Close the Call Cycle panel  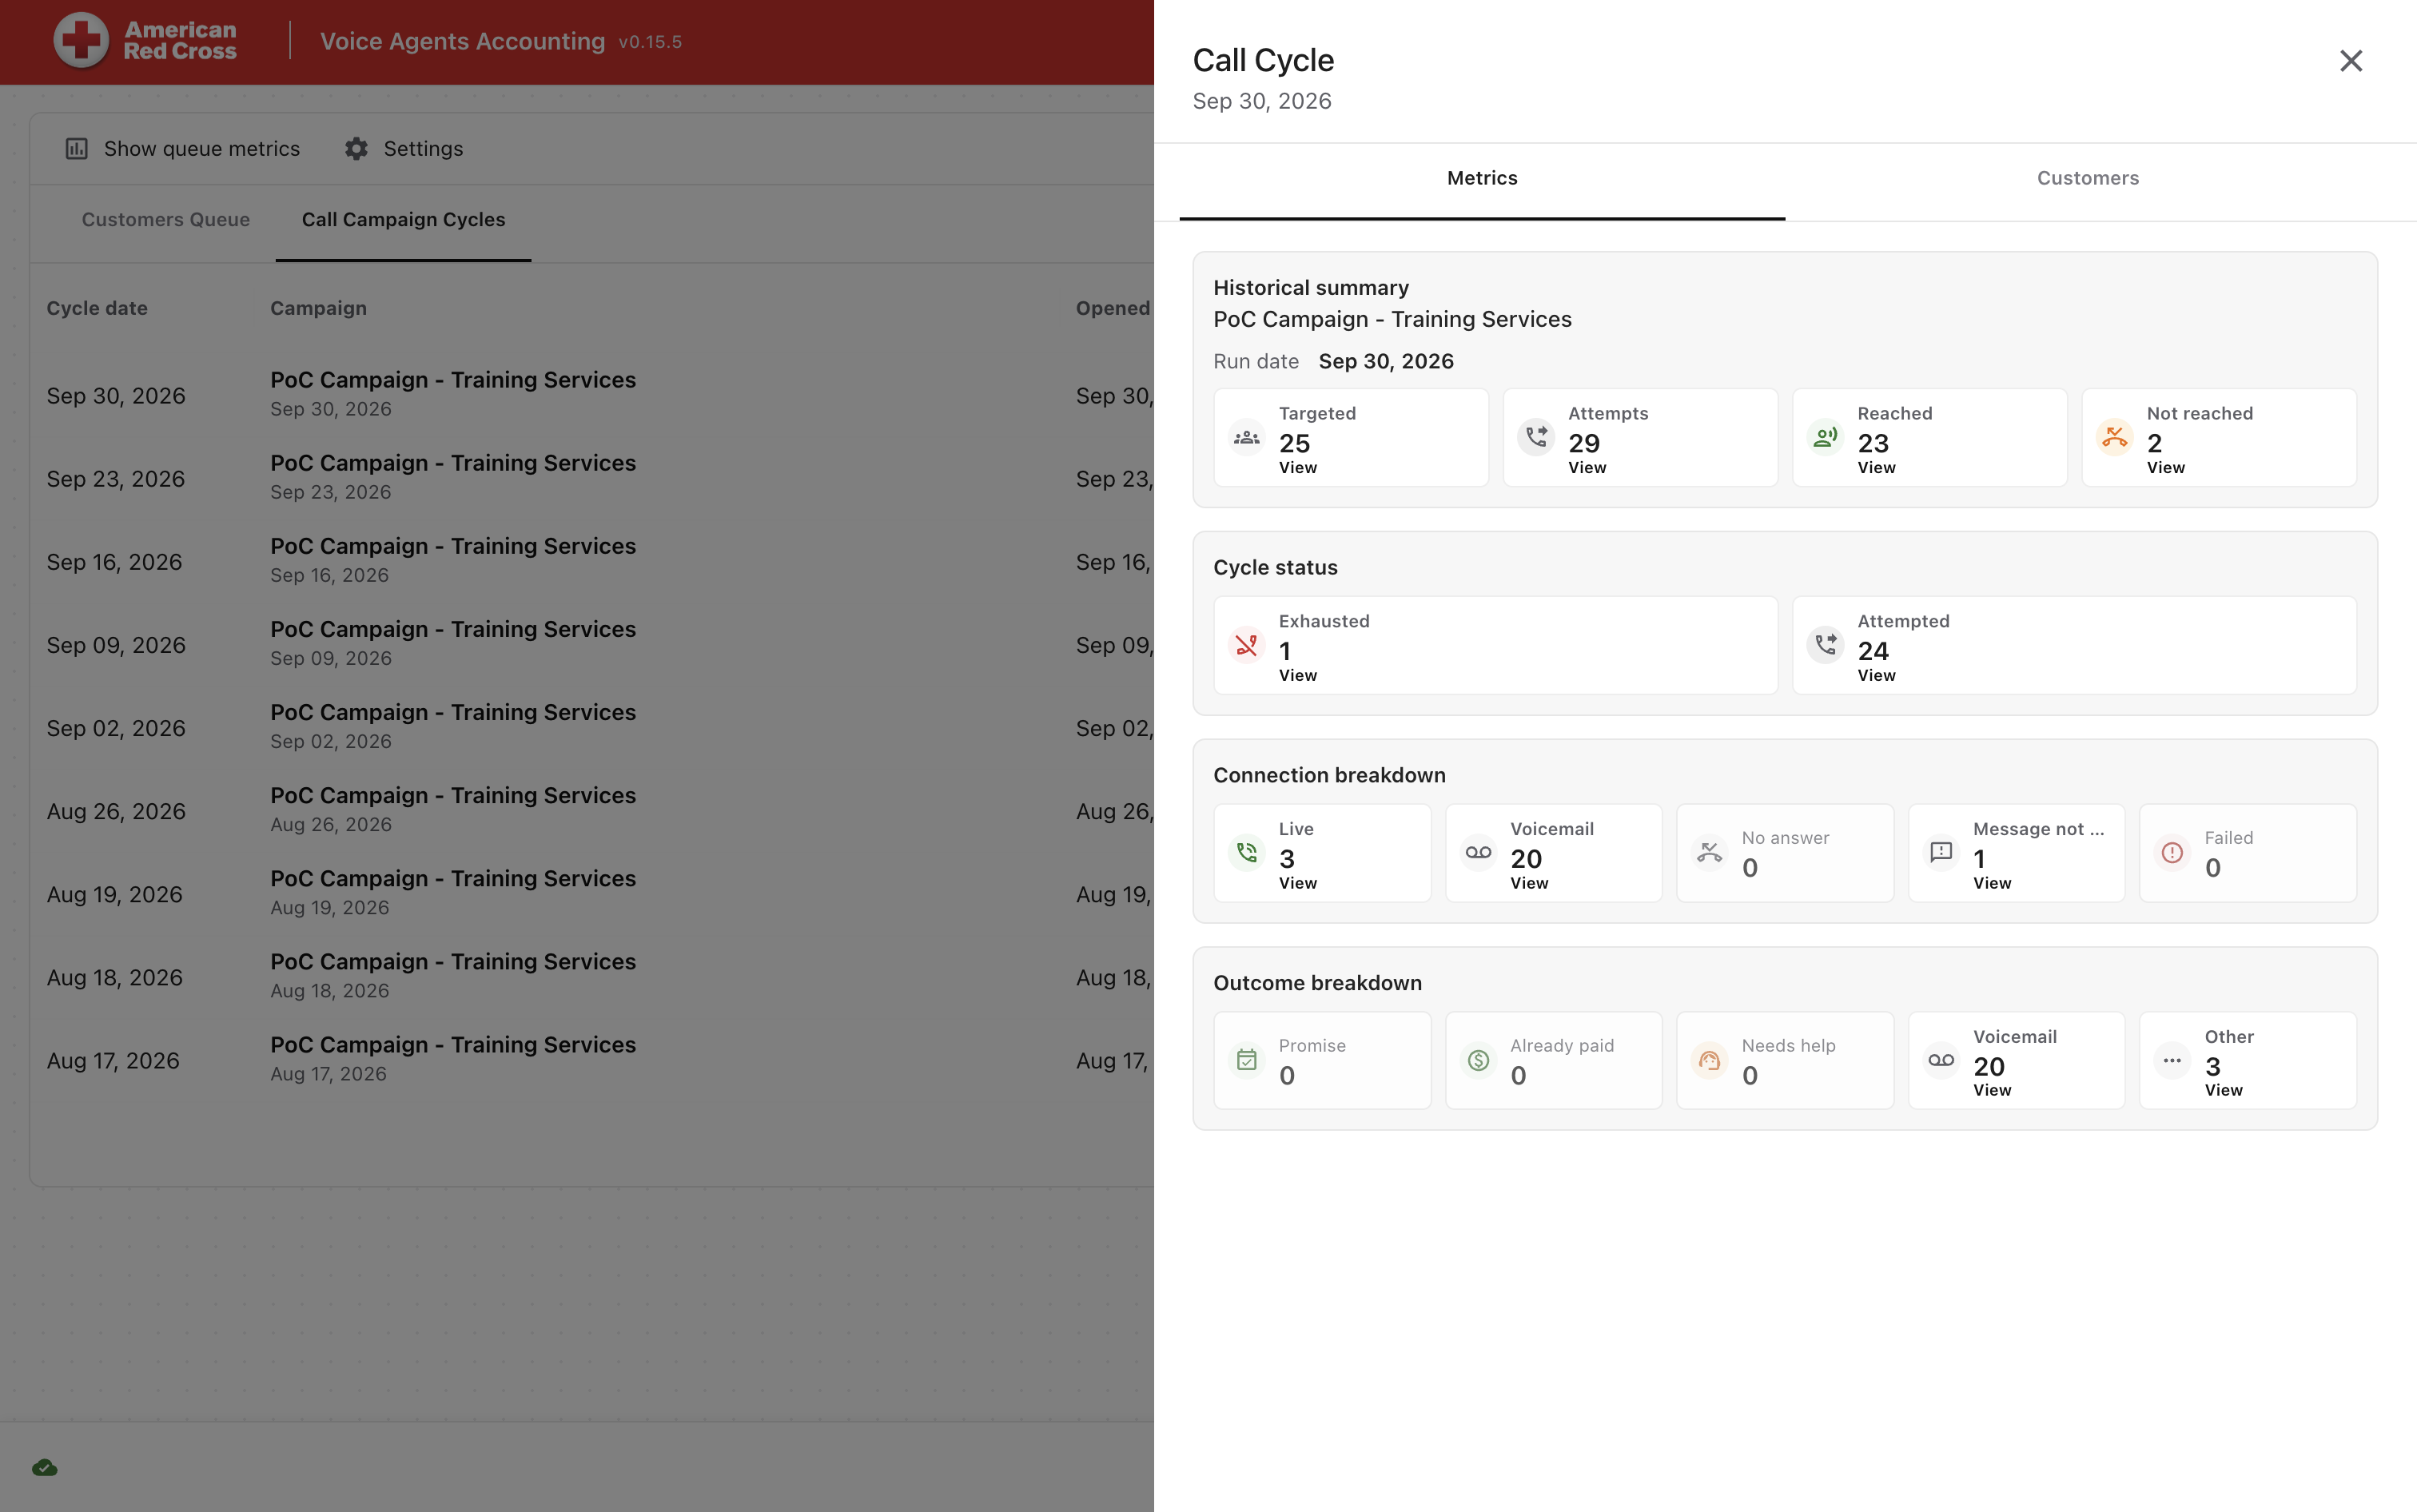[2351, 61]
